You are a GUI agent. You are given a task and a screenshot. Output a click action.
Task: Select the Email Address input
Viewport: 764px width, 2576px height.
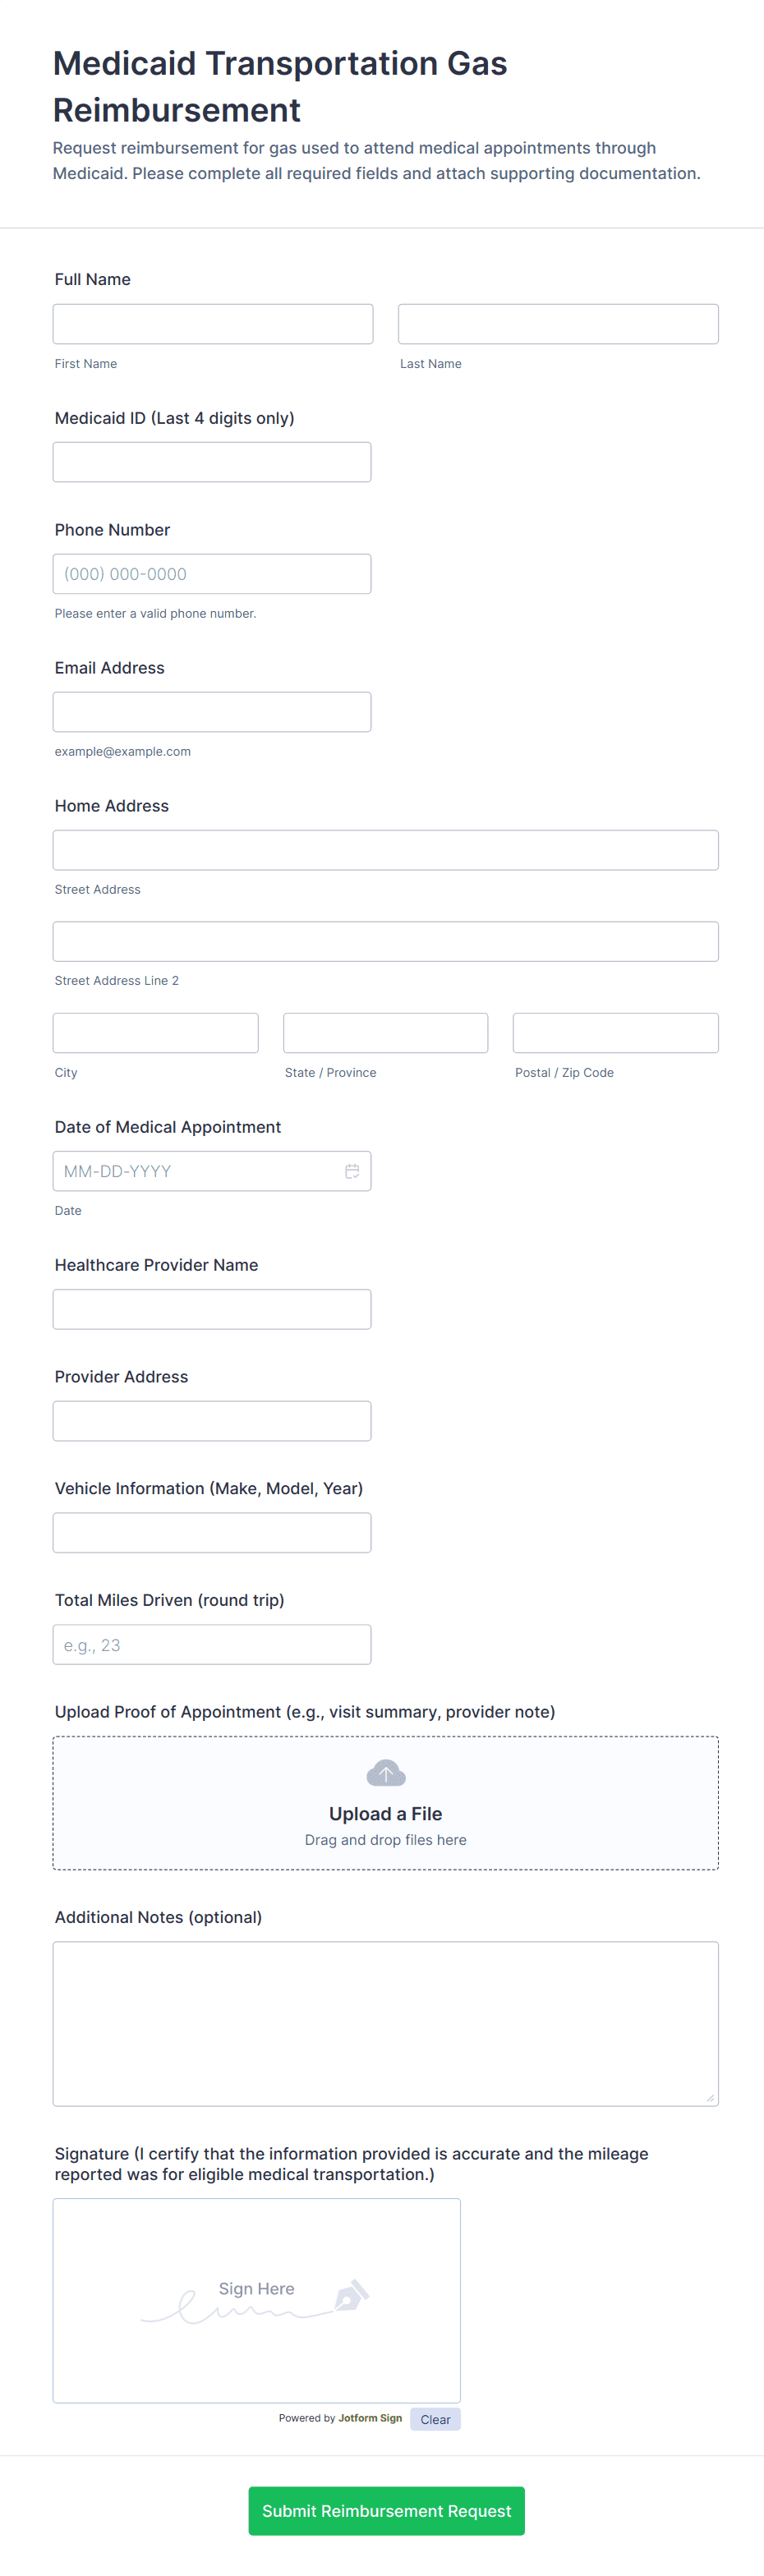(x=212, y=712)
